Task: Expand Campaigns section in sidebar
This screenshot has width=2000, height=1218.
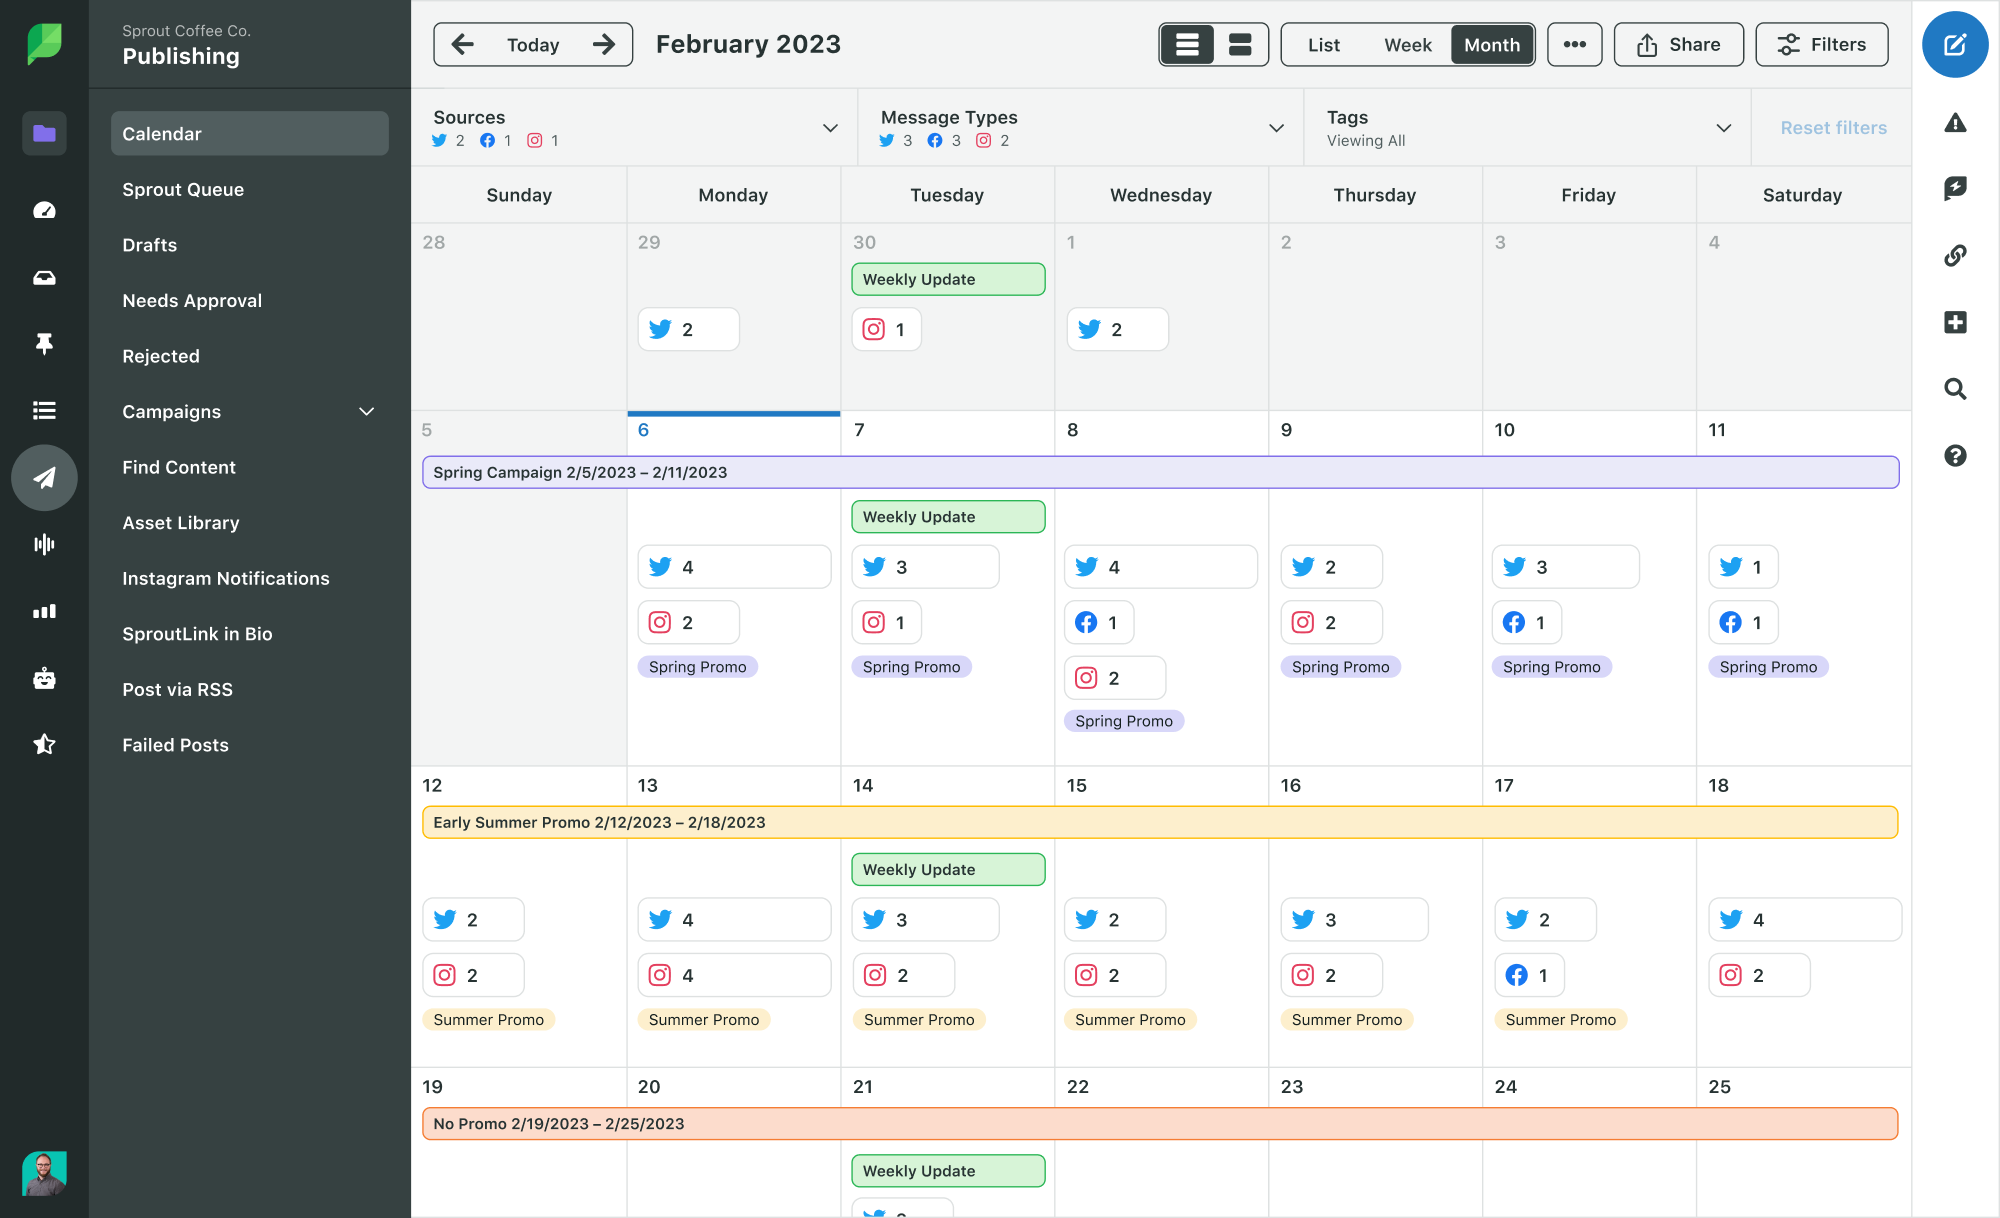Action: [366, 411]
